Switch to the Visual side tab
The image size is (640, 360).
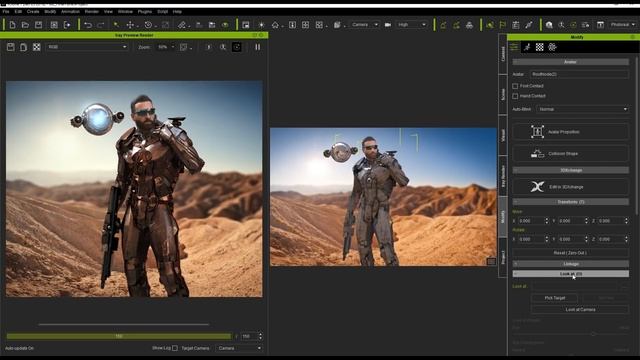point(503,136)
